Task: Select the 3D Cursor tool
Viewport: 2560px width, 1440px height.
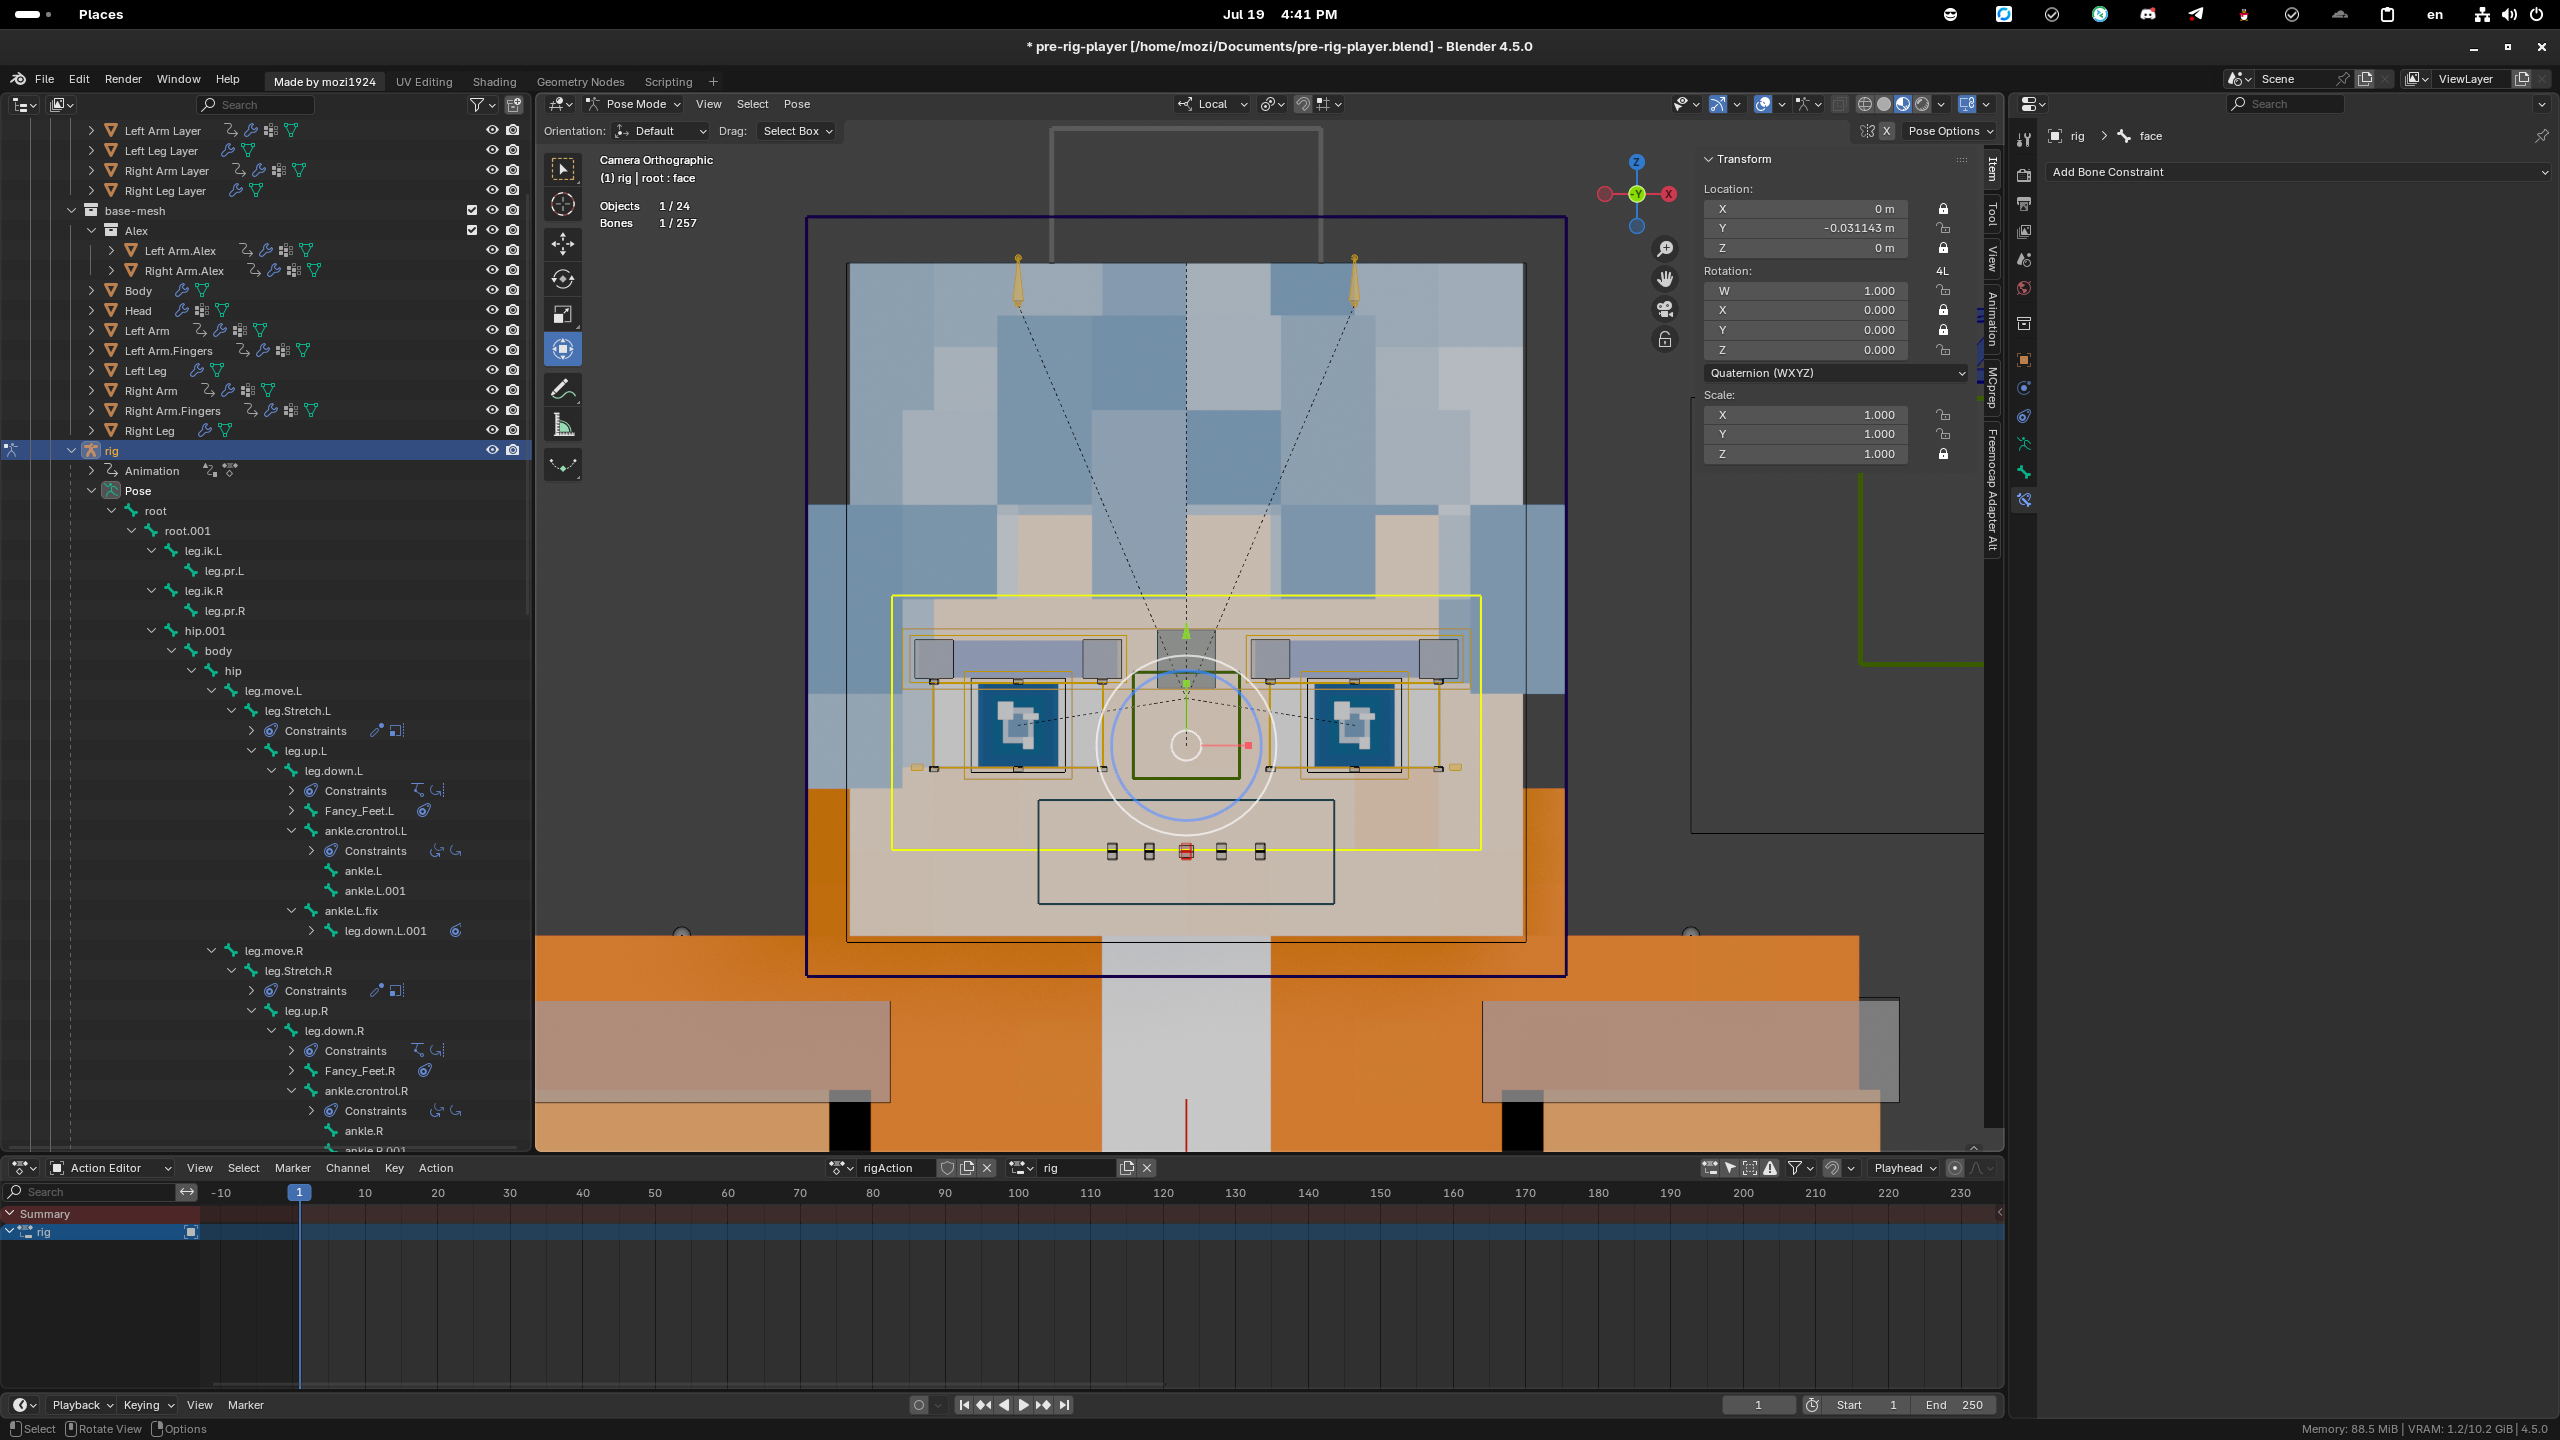Action: point(563,205)
